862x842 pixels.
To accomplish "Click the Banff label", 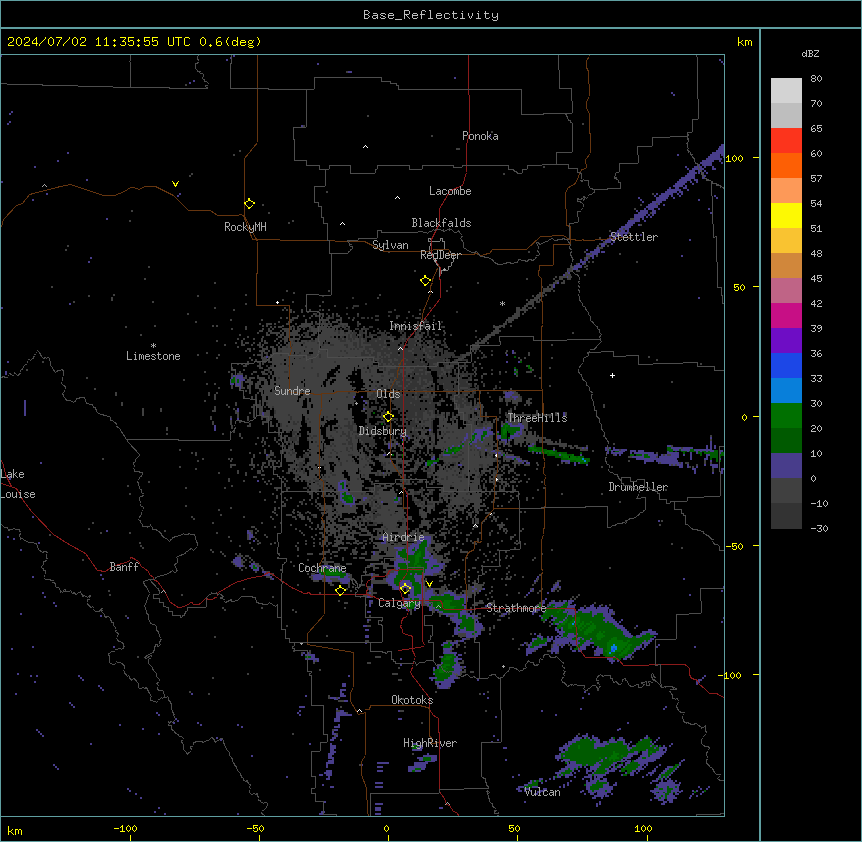I will tap(124, 567).
